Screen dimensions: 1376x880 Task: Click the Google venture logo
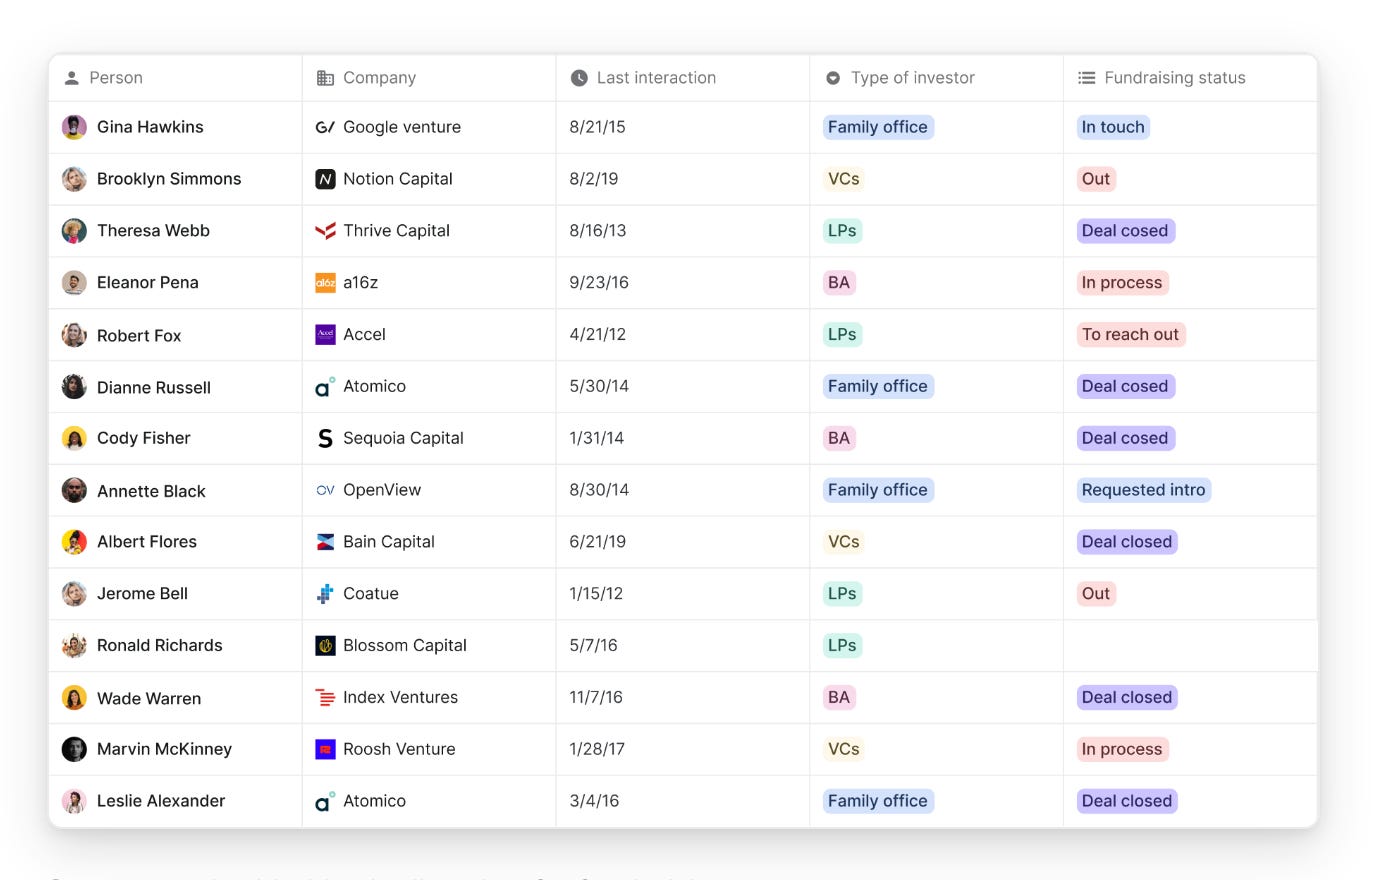tap(325, 127)
